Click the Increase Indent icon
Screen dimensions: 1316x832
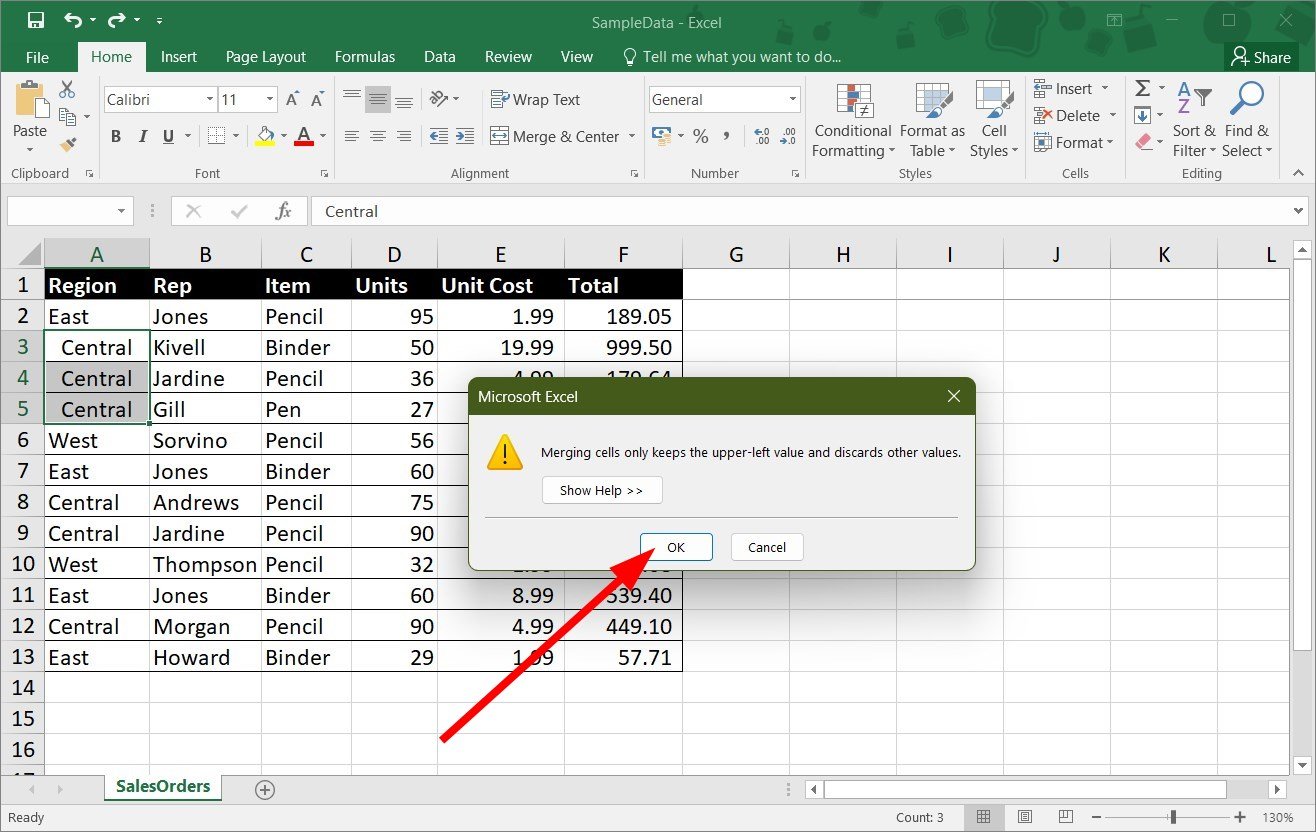coord(466,136)
